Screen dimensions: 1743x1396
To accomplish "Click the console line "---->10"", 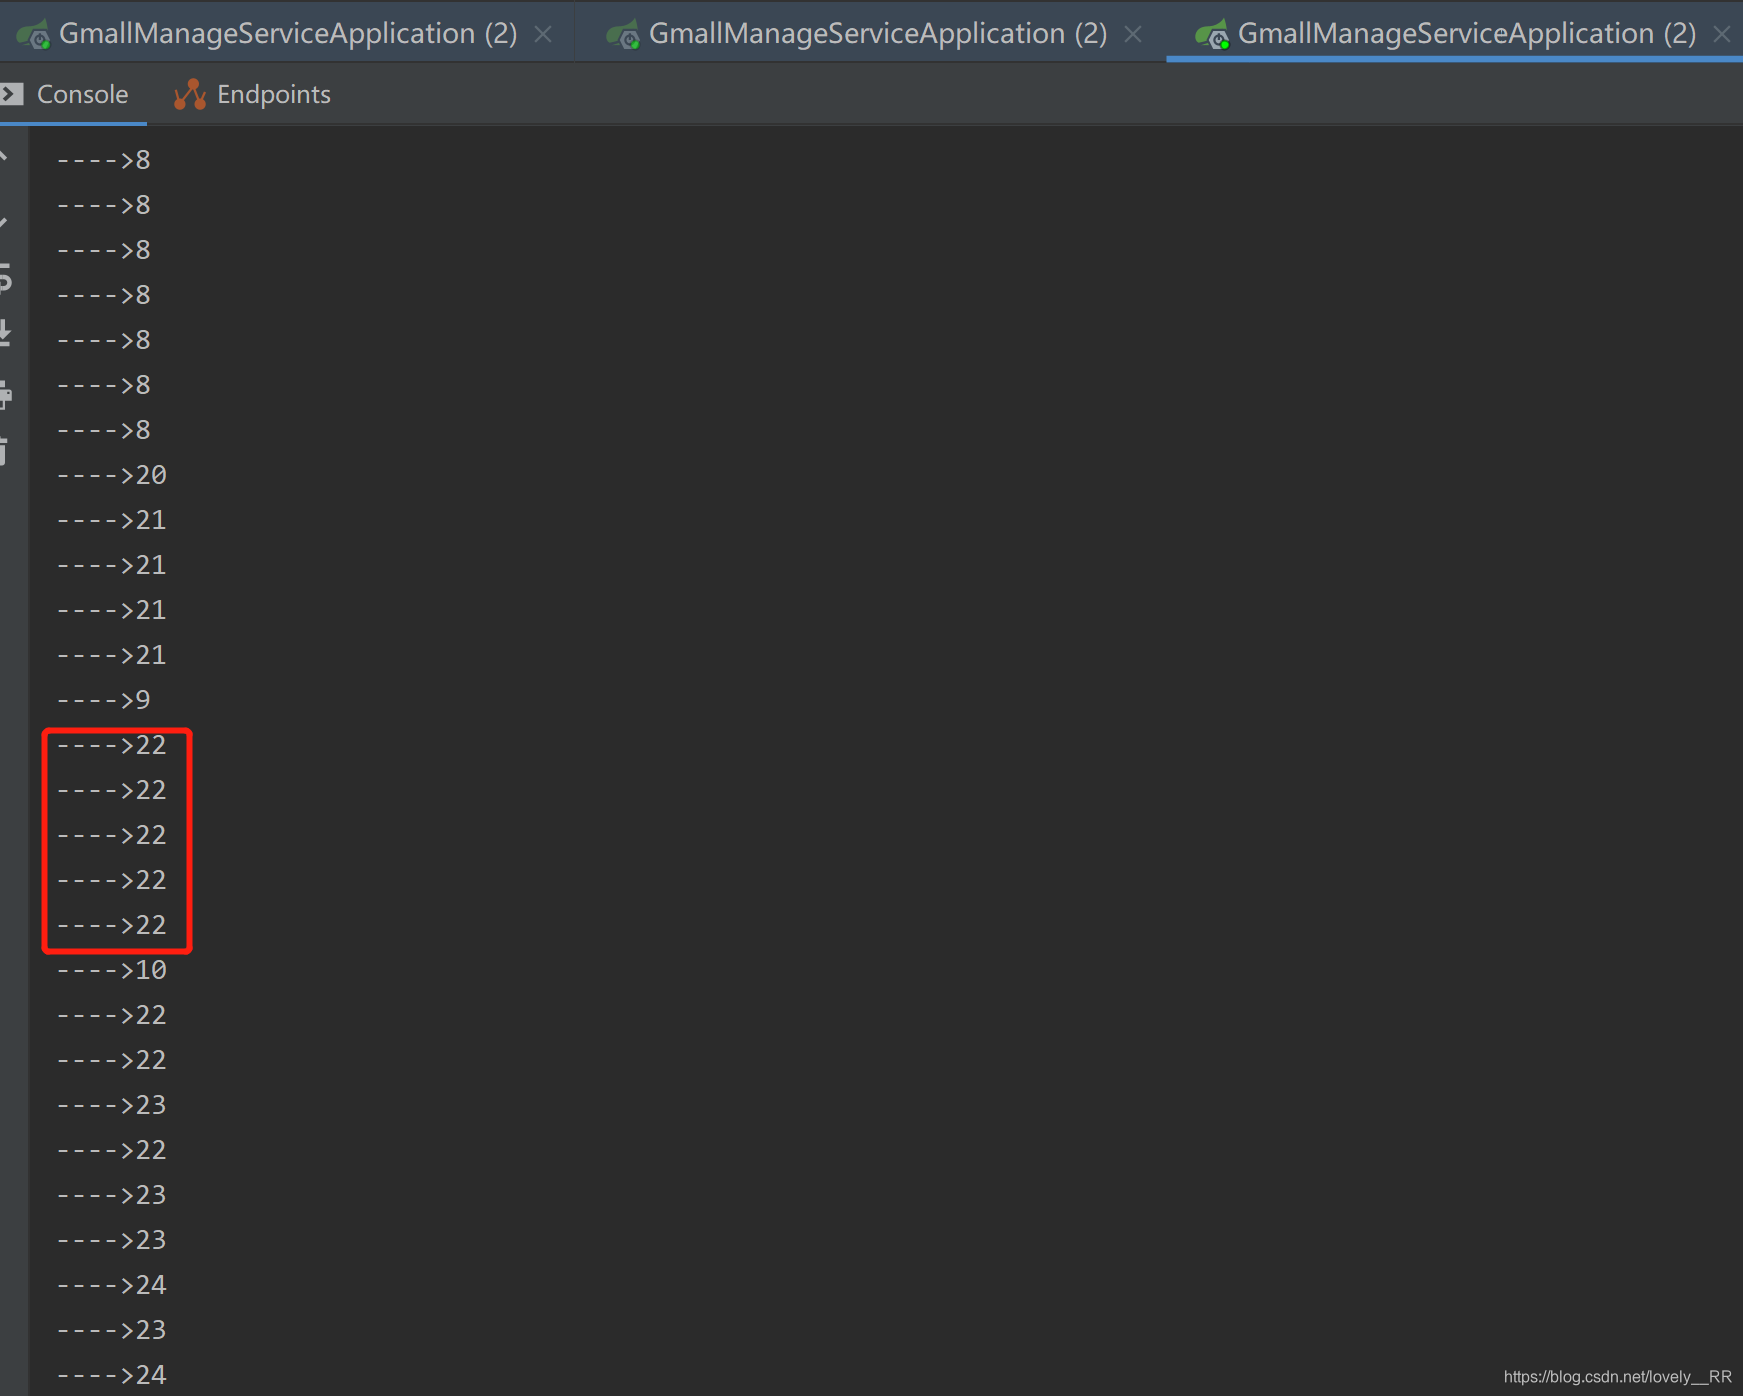I will tap(112, 970).
